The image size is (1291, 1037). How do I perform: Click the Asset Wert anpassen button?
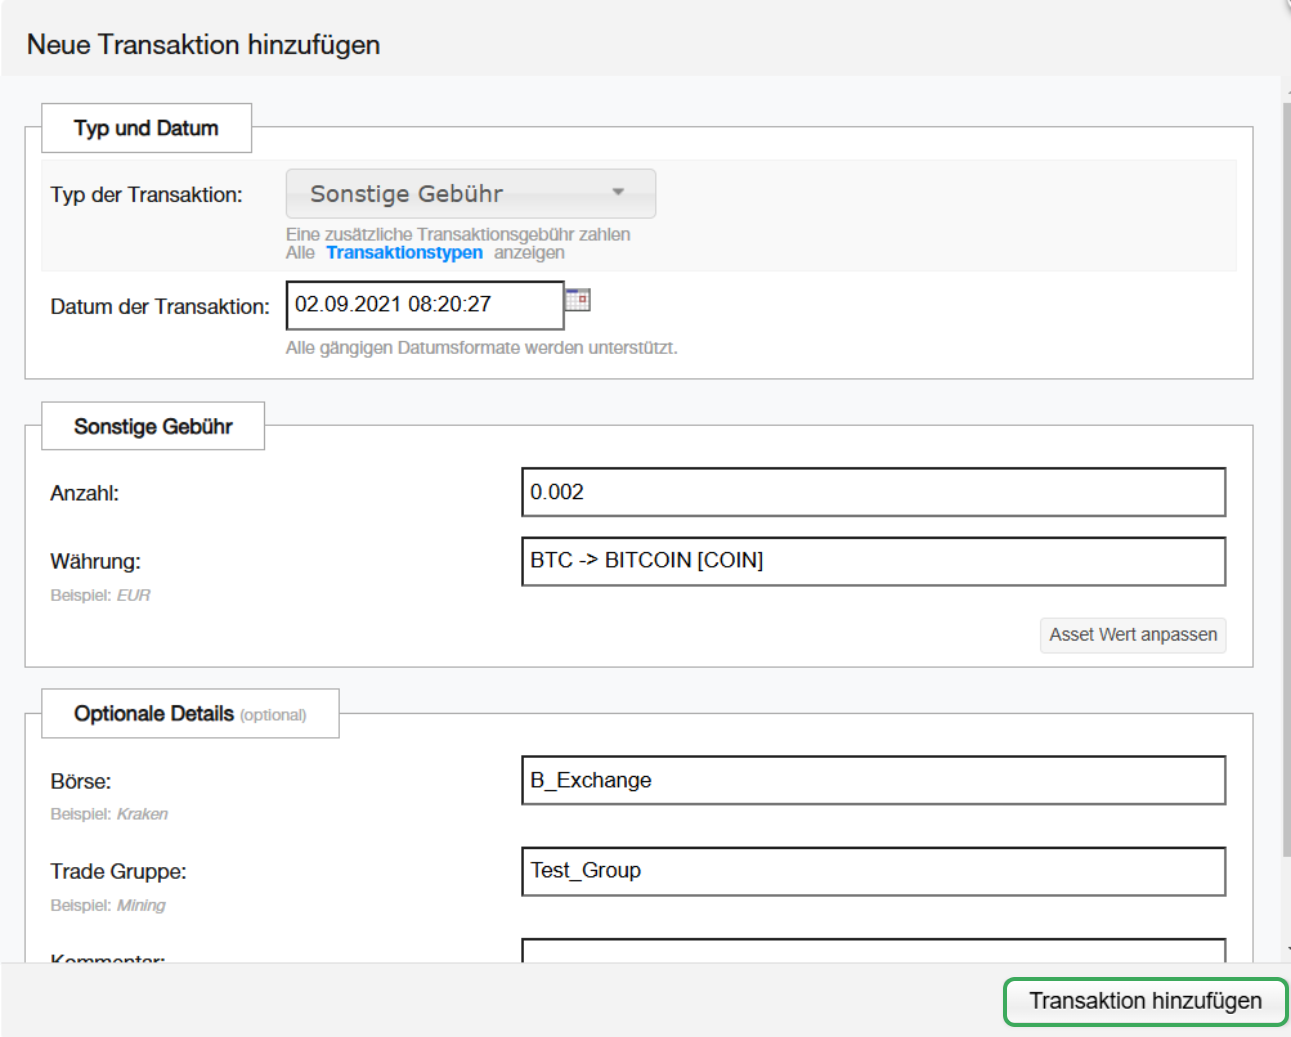coord(1133,635)
